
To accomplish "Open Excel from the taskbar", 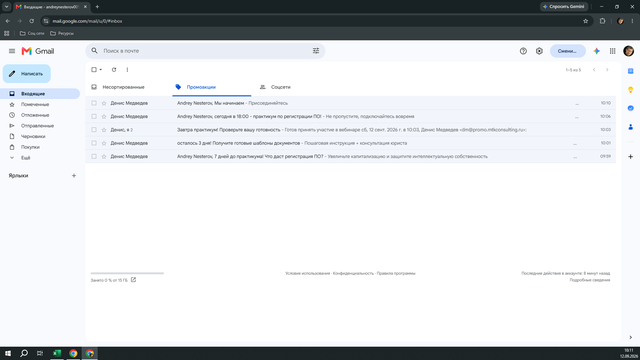I will [57, 353].
